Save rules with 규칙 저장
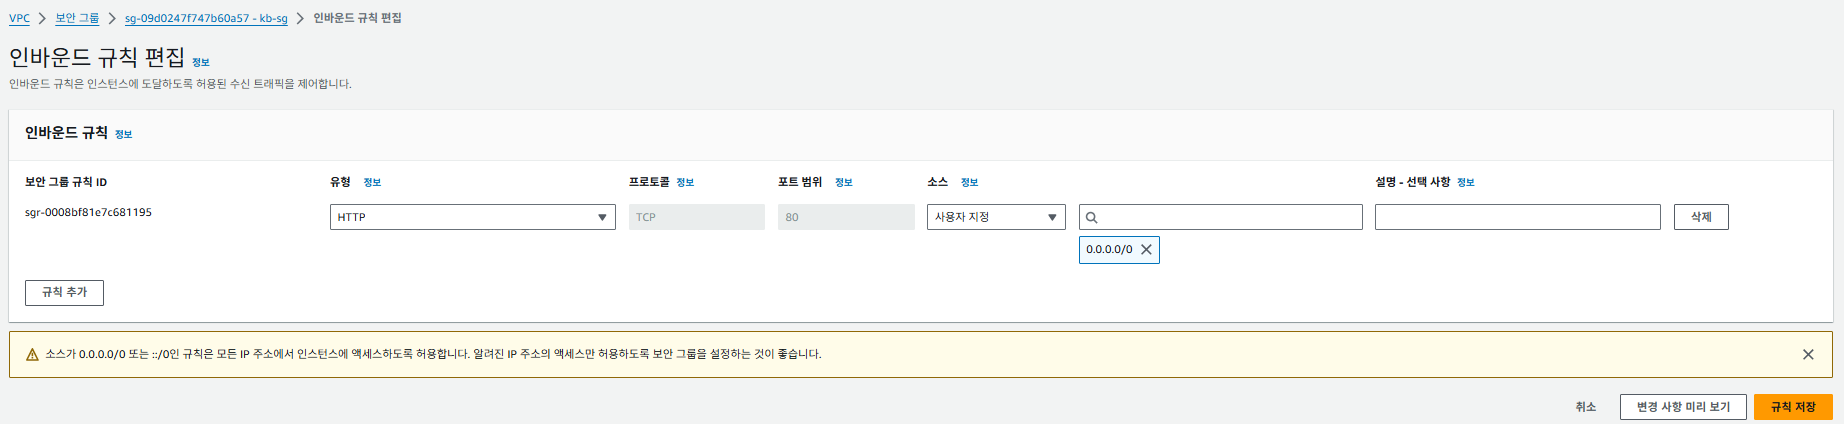1844x424 pixels. coord(1793,407)
